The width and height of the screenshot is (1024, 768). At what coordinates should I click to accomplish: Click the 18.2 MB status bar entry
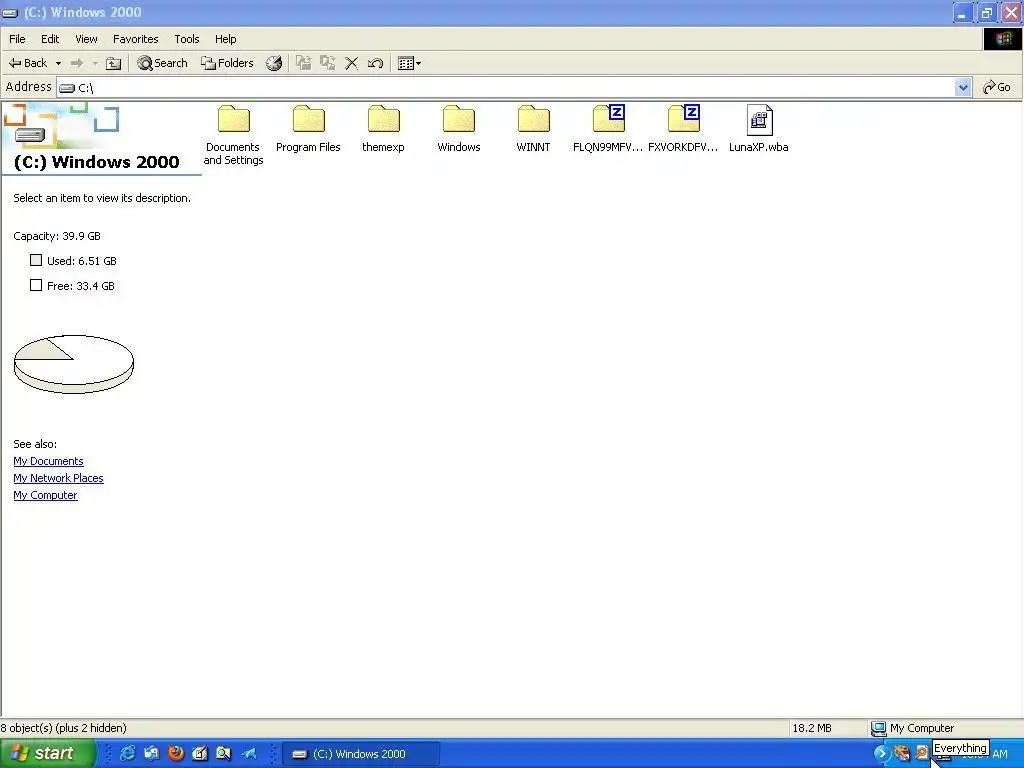812,728
